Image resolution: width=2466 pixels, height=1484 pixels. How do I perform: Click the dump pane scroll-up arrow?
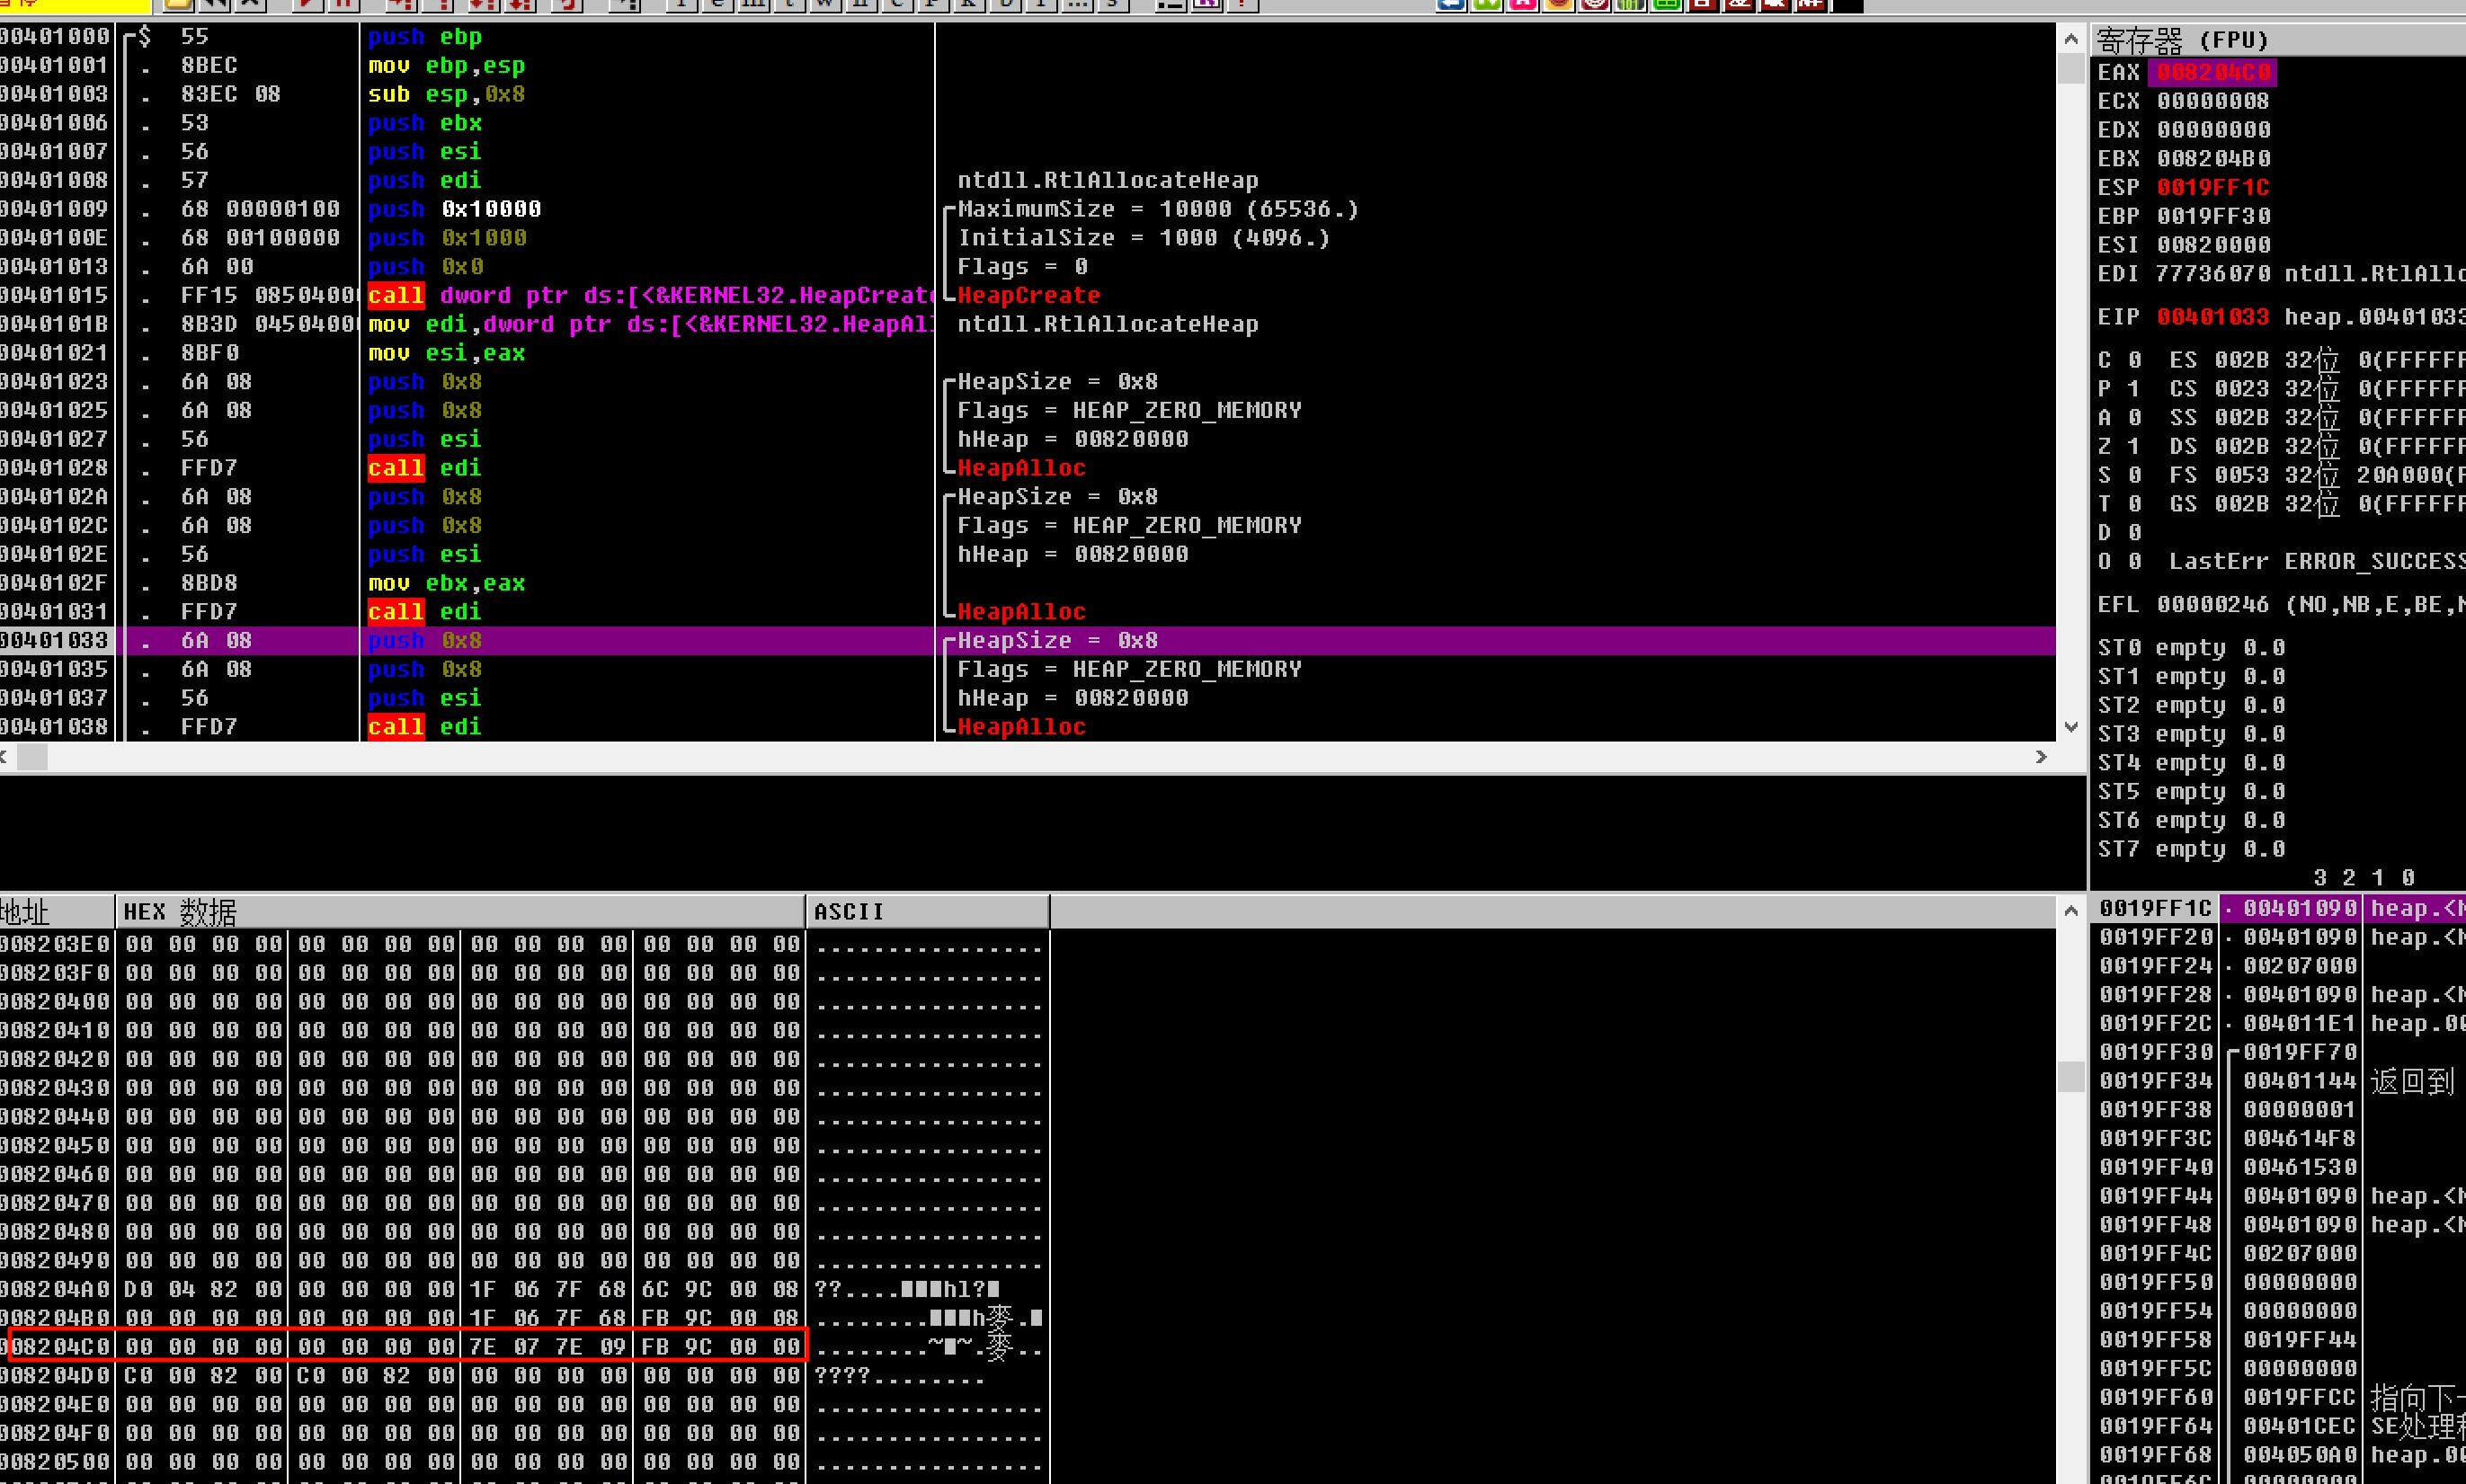coord(2071,910)
